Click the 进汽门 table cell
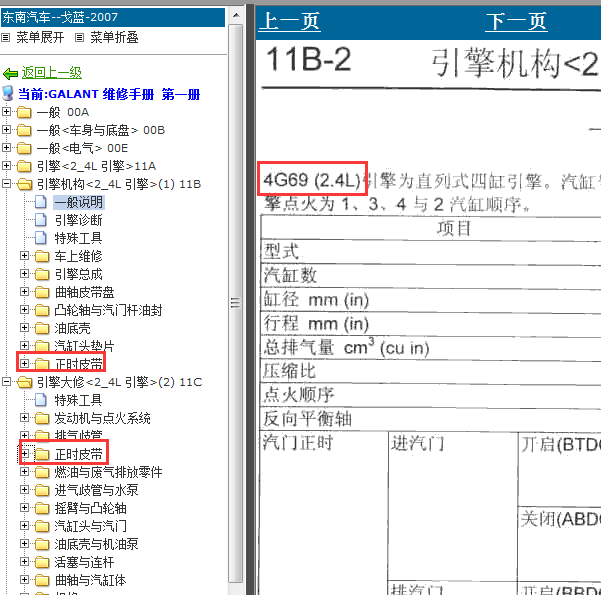The width and height of the screenshot is (601, 595). coord(453,506)
